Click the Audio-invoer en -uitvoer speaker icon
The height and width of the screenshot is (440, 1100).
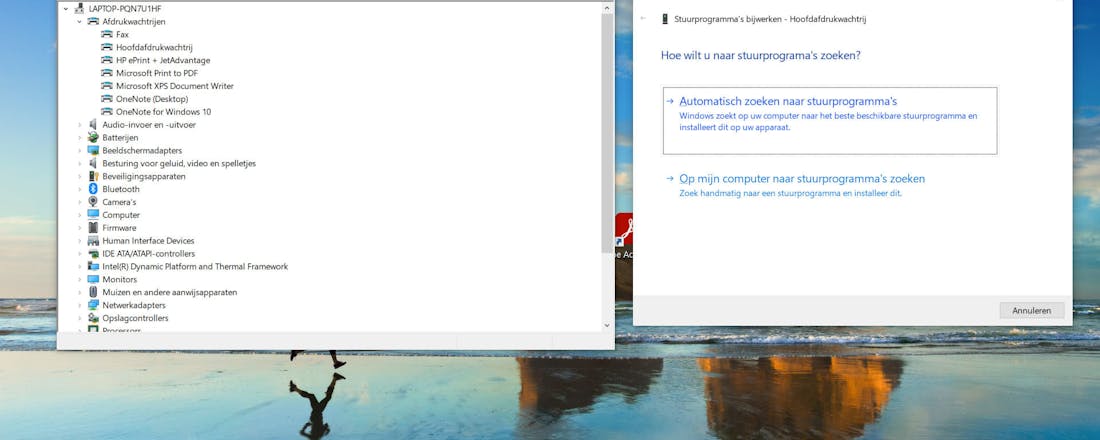coord(93,124)
